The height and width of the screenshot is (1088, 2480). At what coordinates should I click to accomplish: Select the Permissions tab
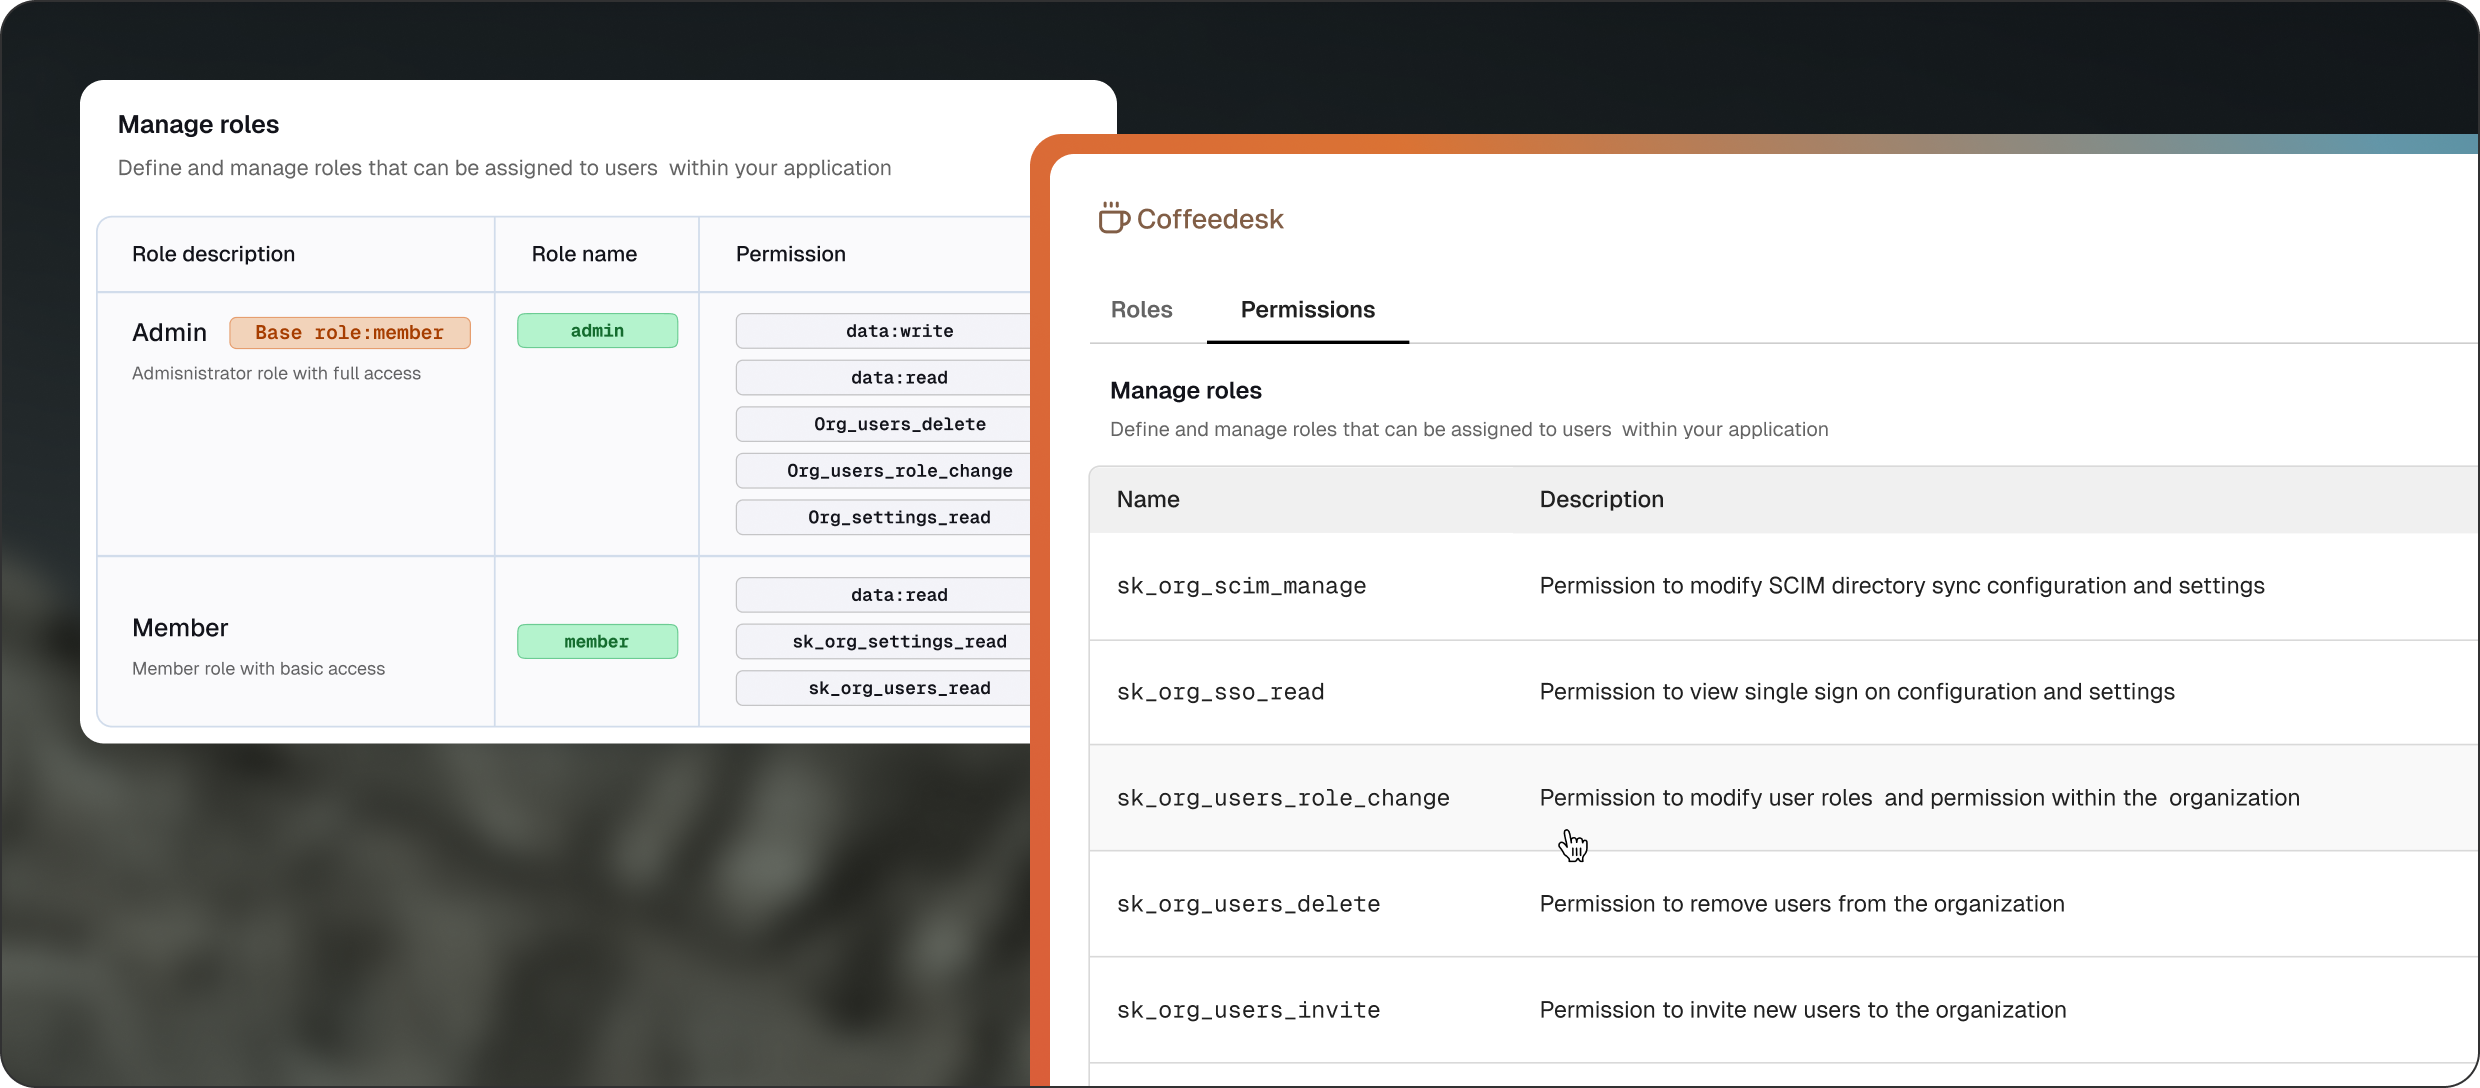click(x=1307, y=310)
